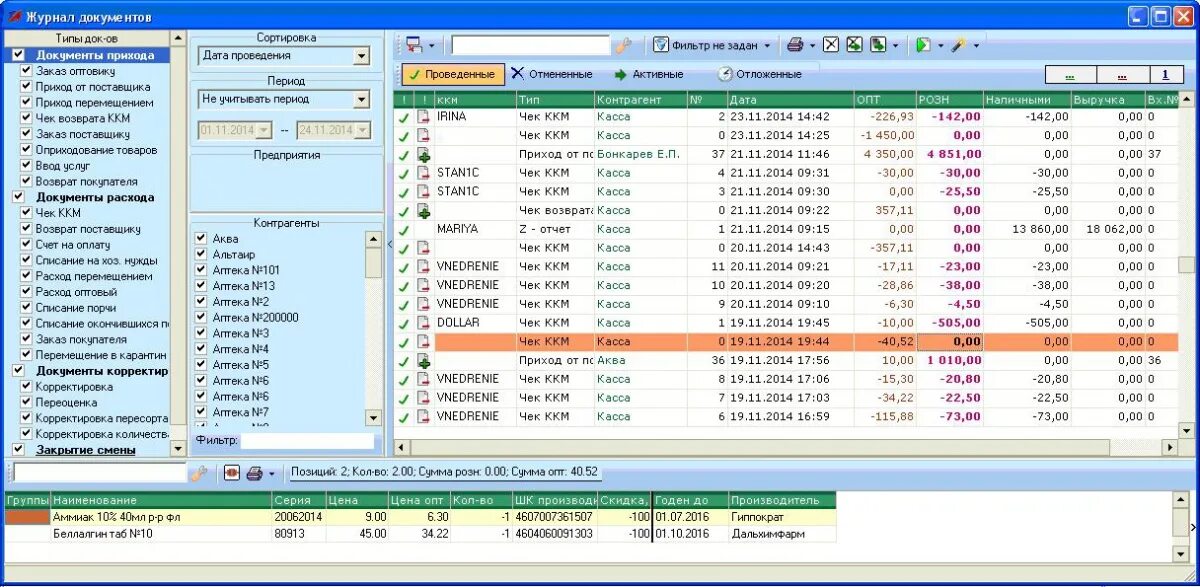Expand the Фильтр не задан dropdown arrow
The width and height of the screenshot is (1200, 587).
pyautogui.click(x=767, y=45)
